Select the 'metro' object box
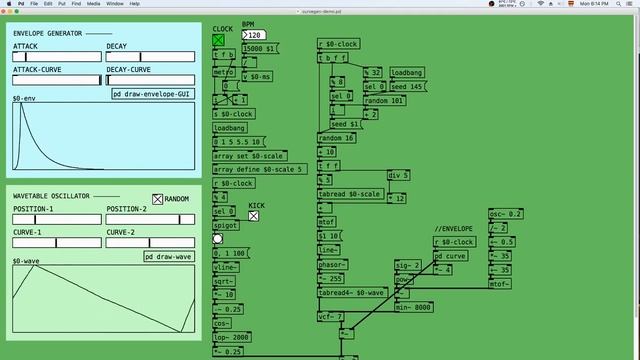Screen dimensions: 640x360 (x=224, y=72)
